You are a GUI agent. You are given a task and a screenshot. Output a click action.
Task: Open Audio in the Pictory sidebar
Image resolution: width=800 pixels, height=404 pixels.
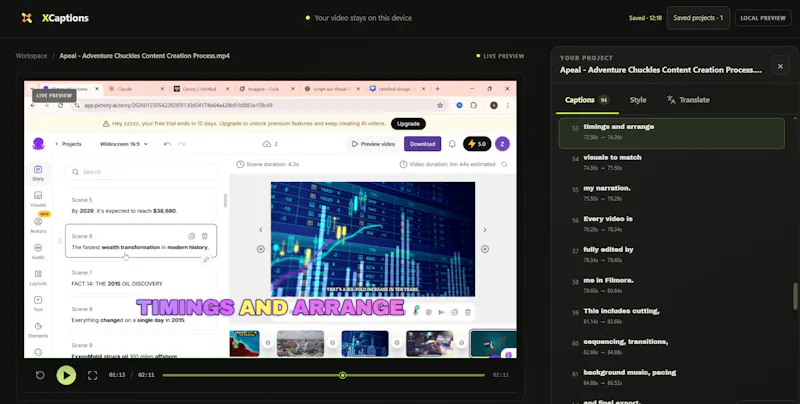(38, 251)
